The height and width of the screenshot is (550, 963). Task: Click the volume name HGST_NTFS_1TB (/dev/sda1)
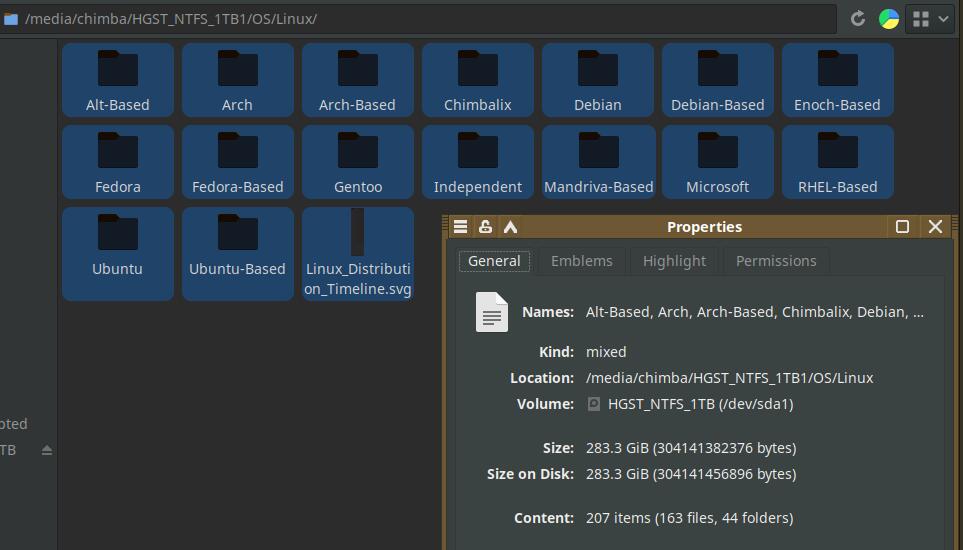coord(701,404)
